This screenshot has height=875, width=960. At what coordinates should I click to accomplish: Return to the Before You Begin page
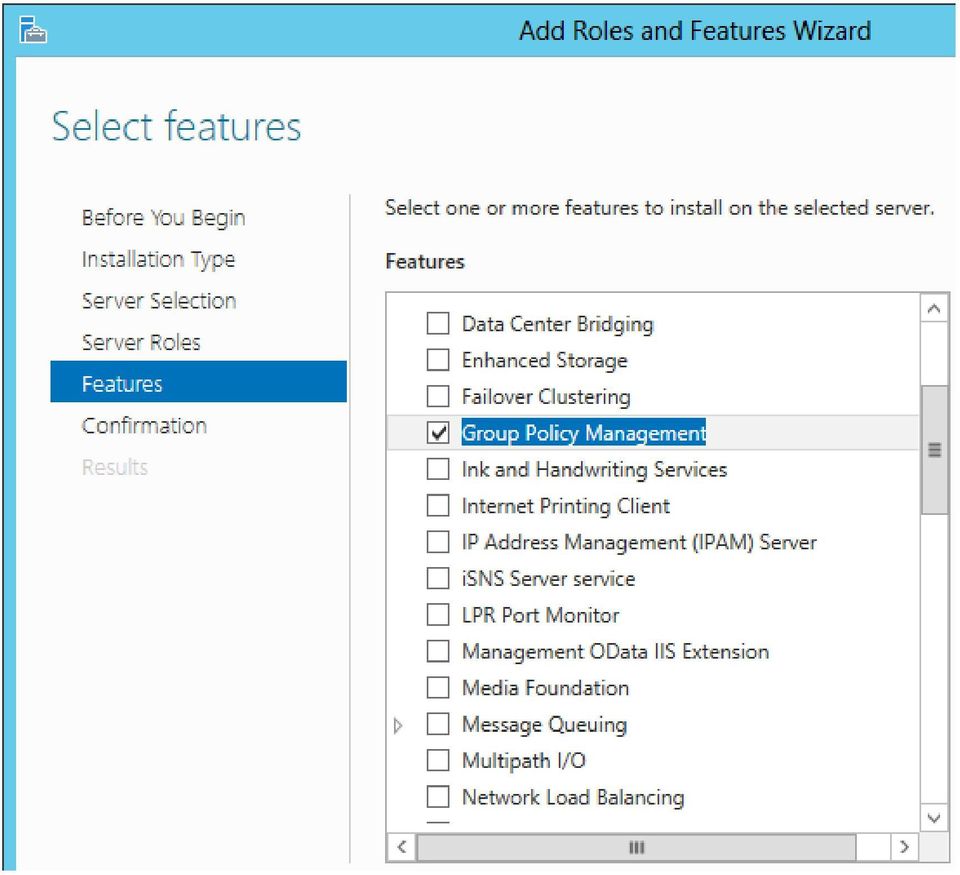pyautogui.click(x=163, y=218)
